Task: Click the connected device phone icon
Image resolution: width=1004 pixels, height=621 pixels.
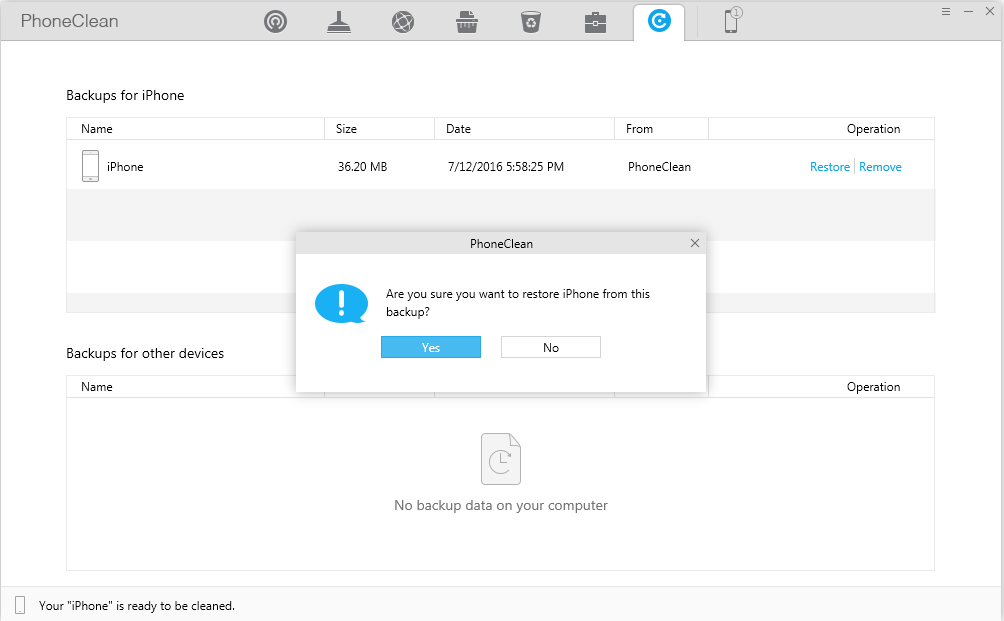Action: [x=732, y=21]
